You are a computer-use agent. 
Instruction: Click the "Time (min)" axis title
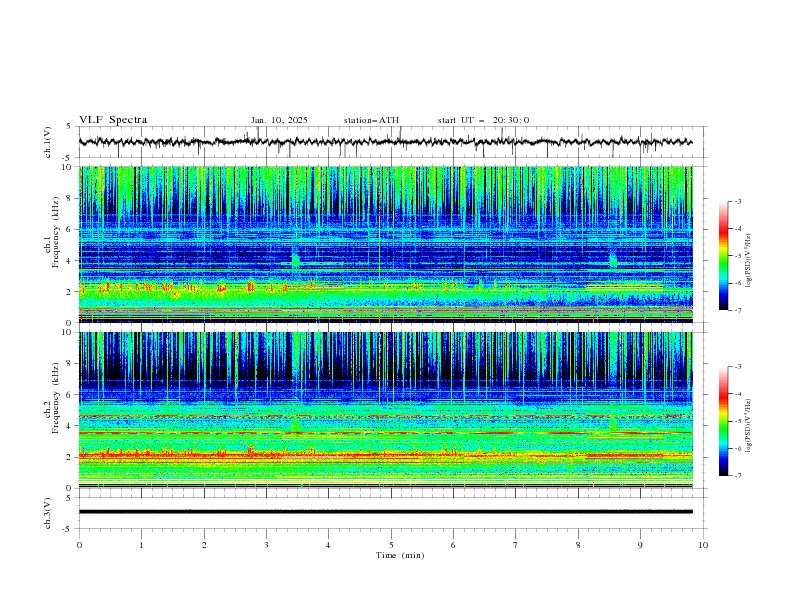pyautogui.click(x=400, y=555)
